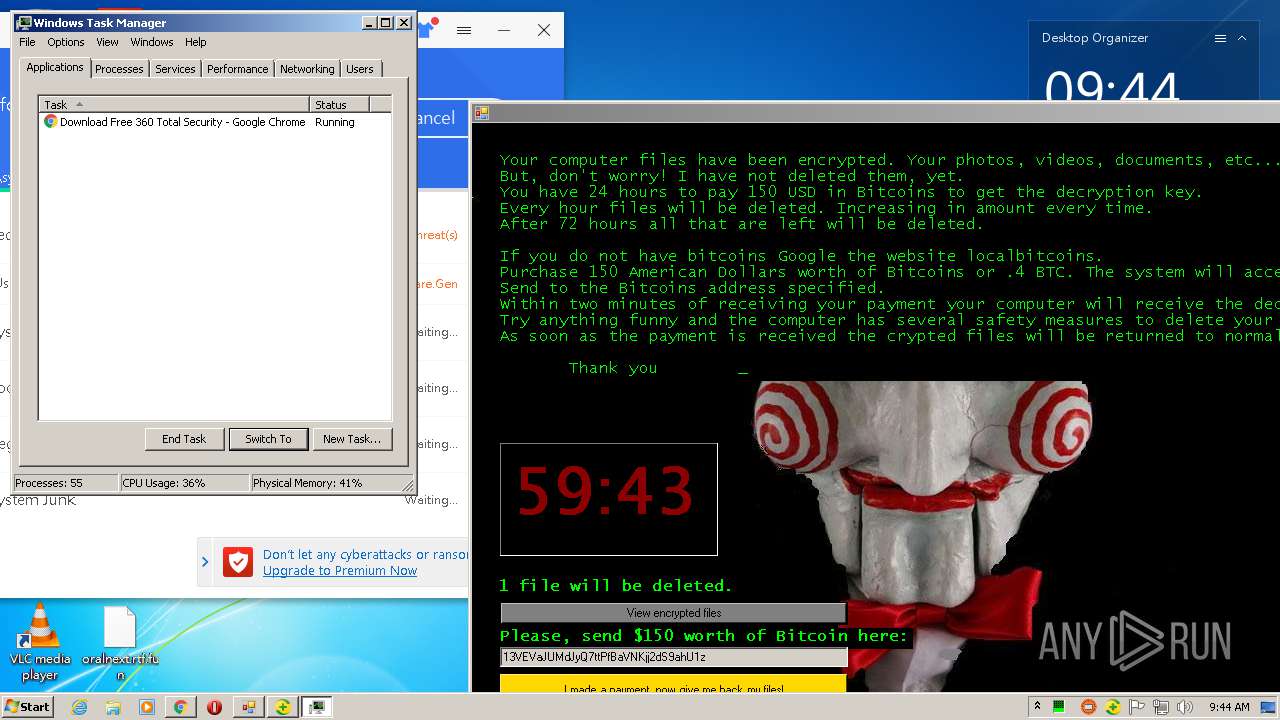
Task: Click the orange tray notification icon
Action: tap(1089, 707)
